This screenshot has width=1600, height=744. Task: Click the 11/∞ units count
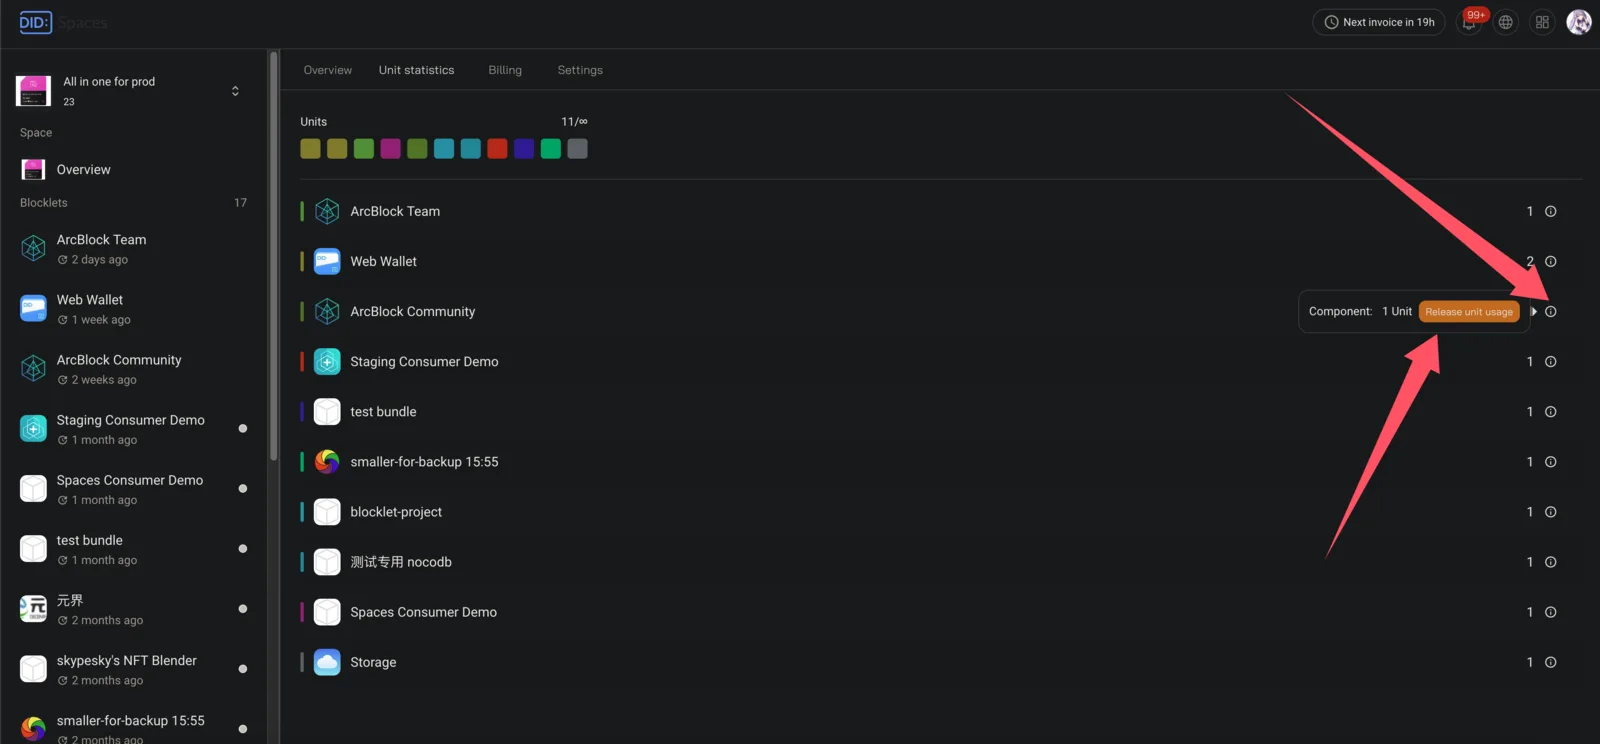tap(574, 122)
